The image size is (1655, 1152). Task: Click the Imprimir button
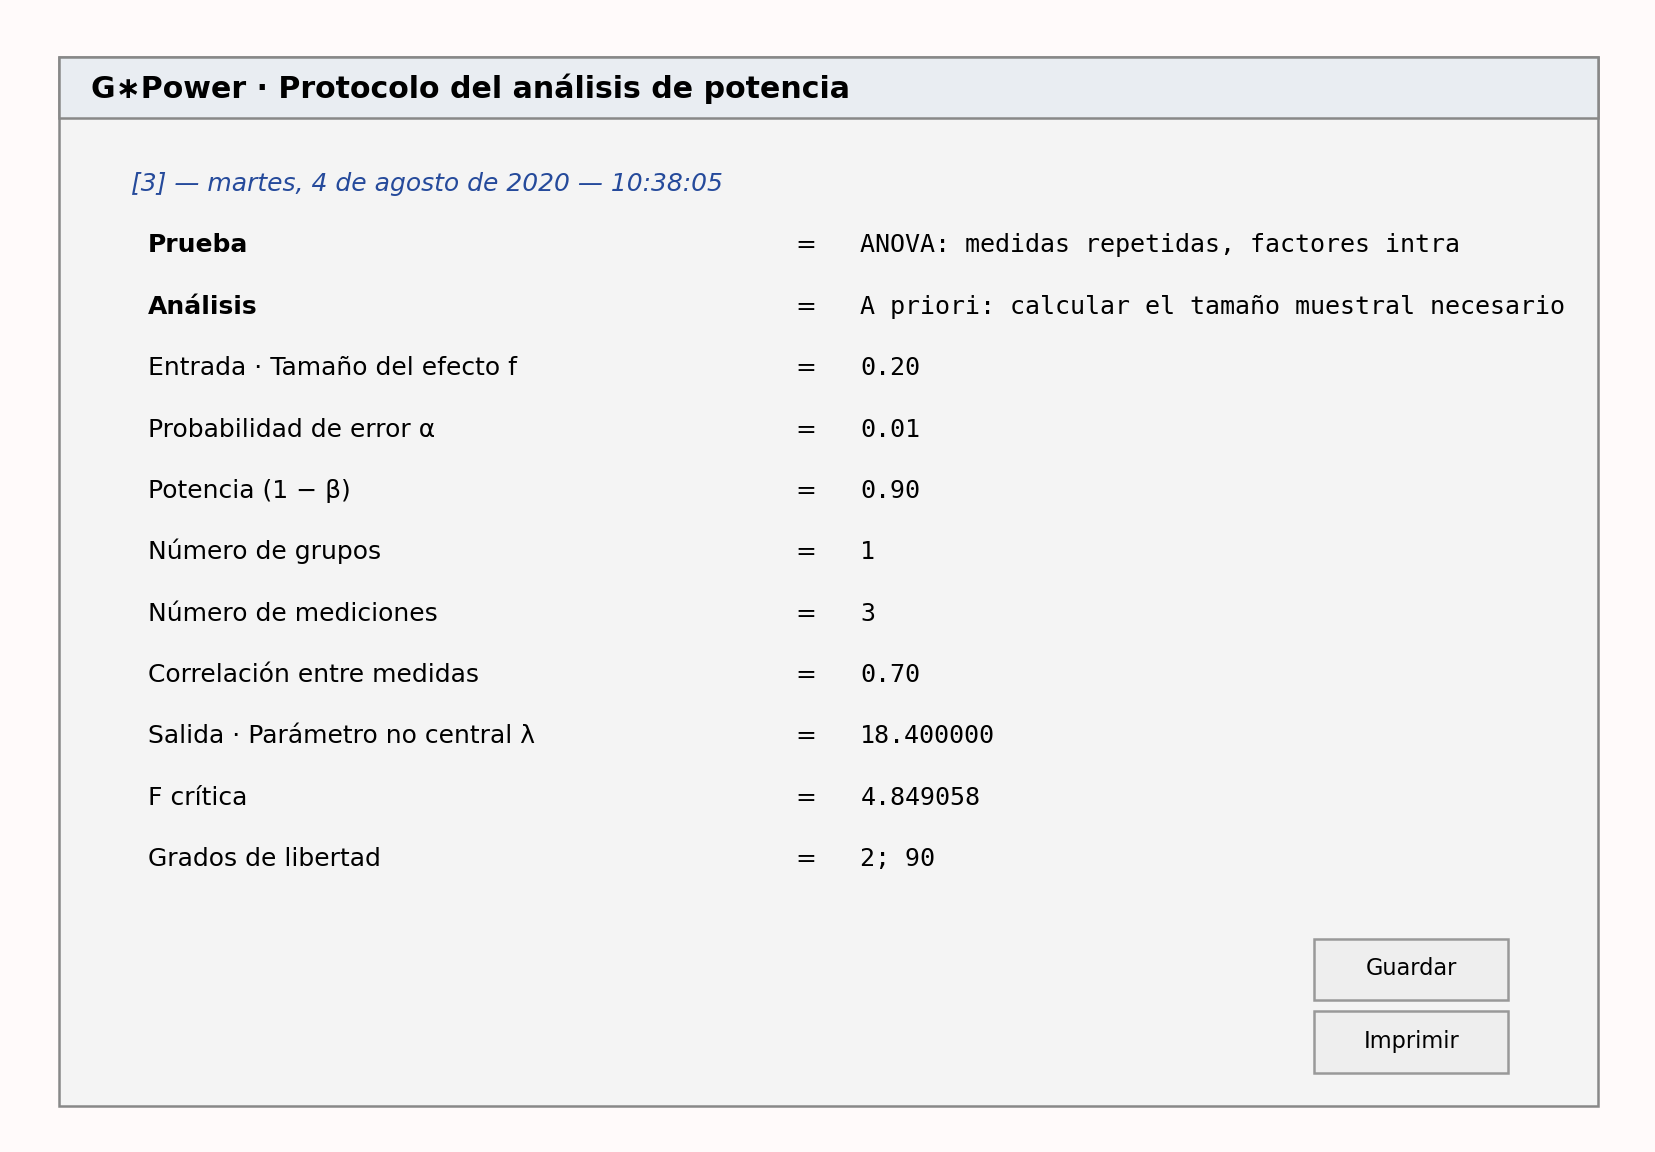(1411, 1042)
